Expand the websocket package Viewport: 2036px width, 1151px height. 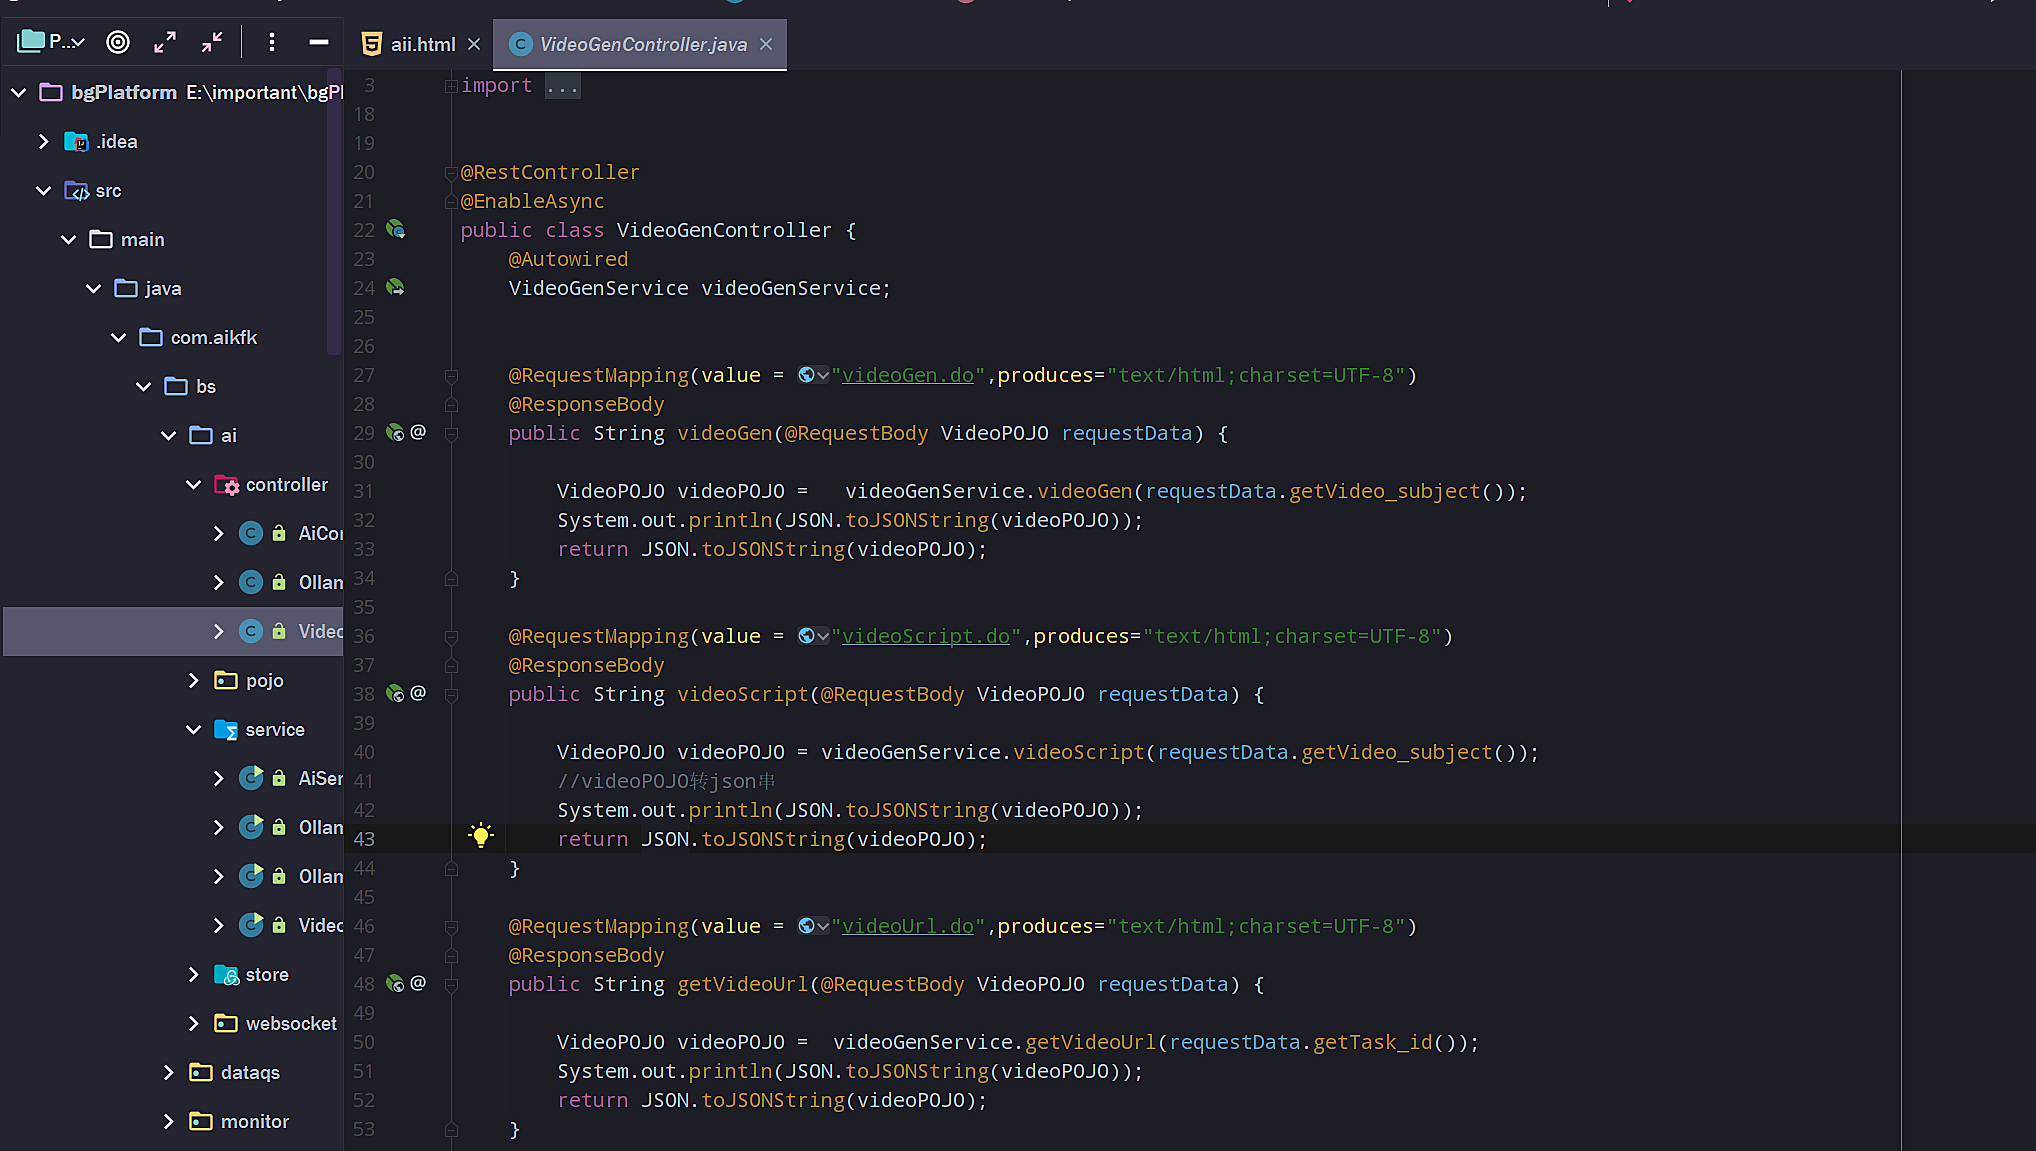(x=193, y=1023)
